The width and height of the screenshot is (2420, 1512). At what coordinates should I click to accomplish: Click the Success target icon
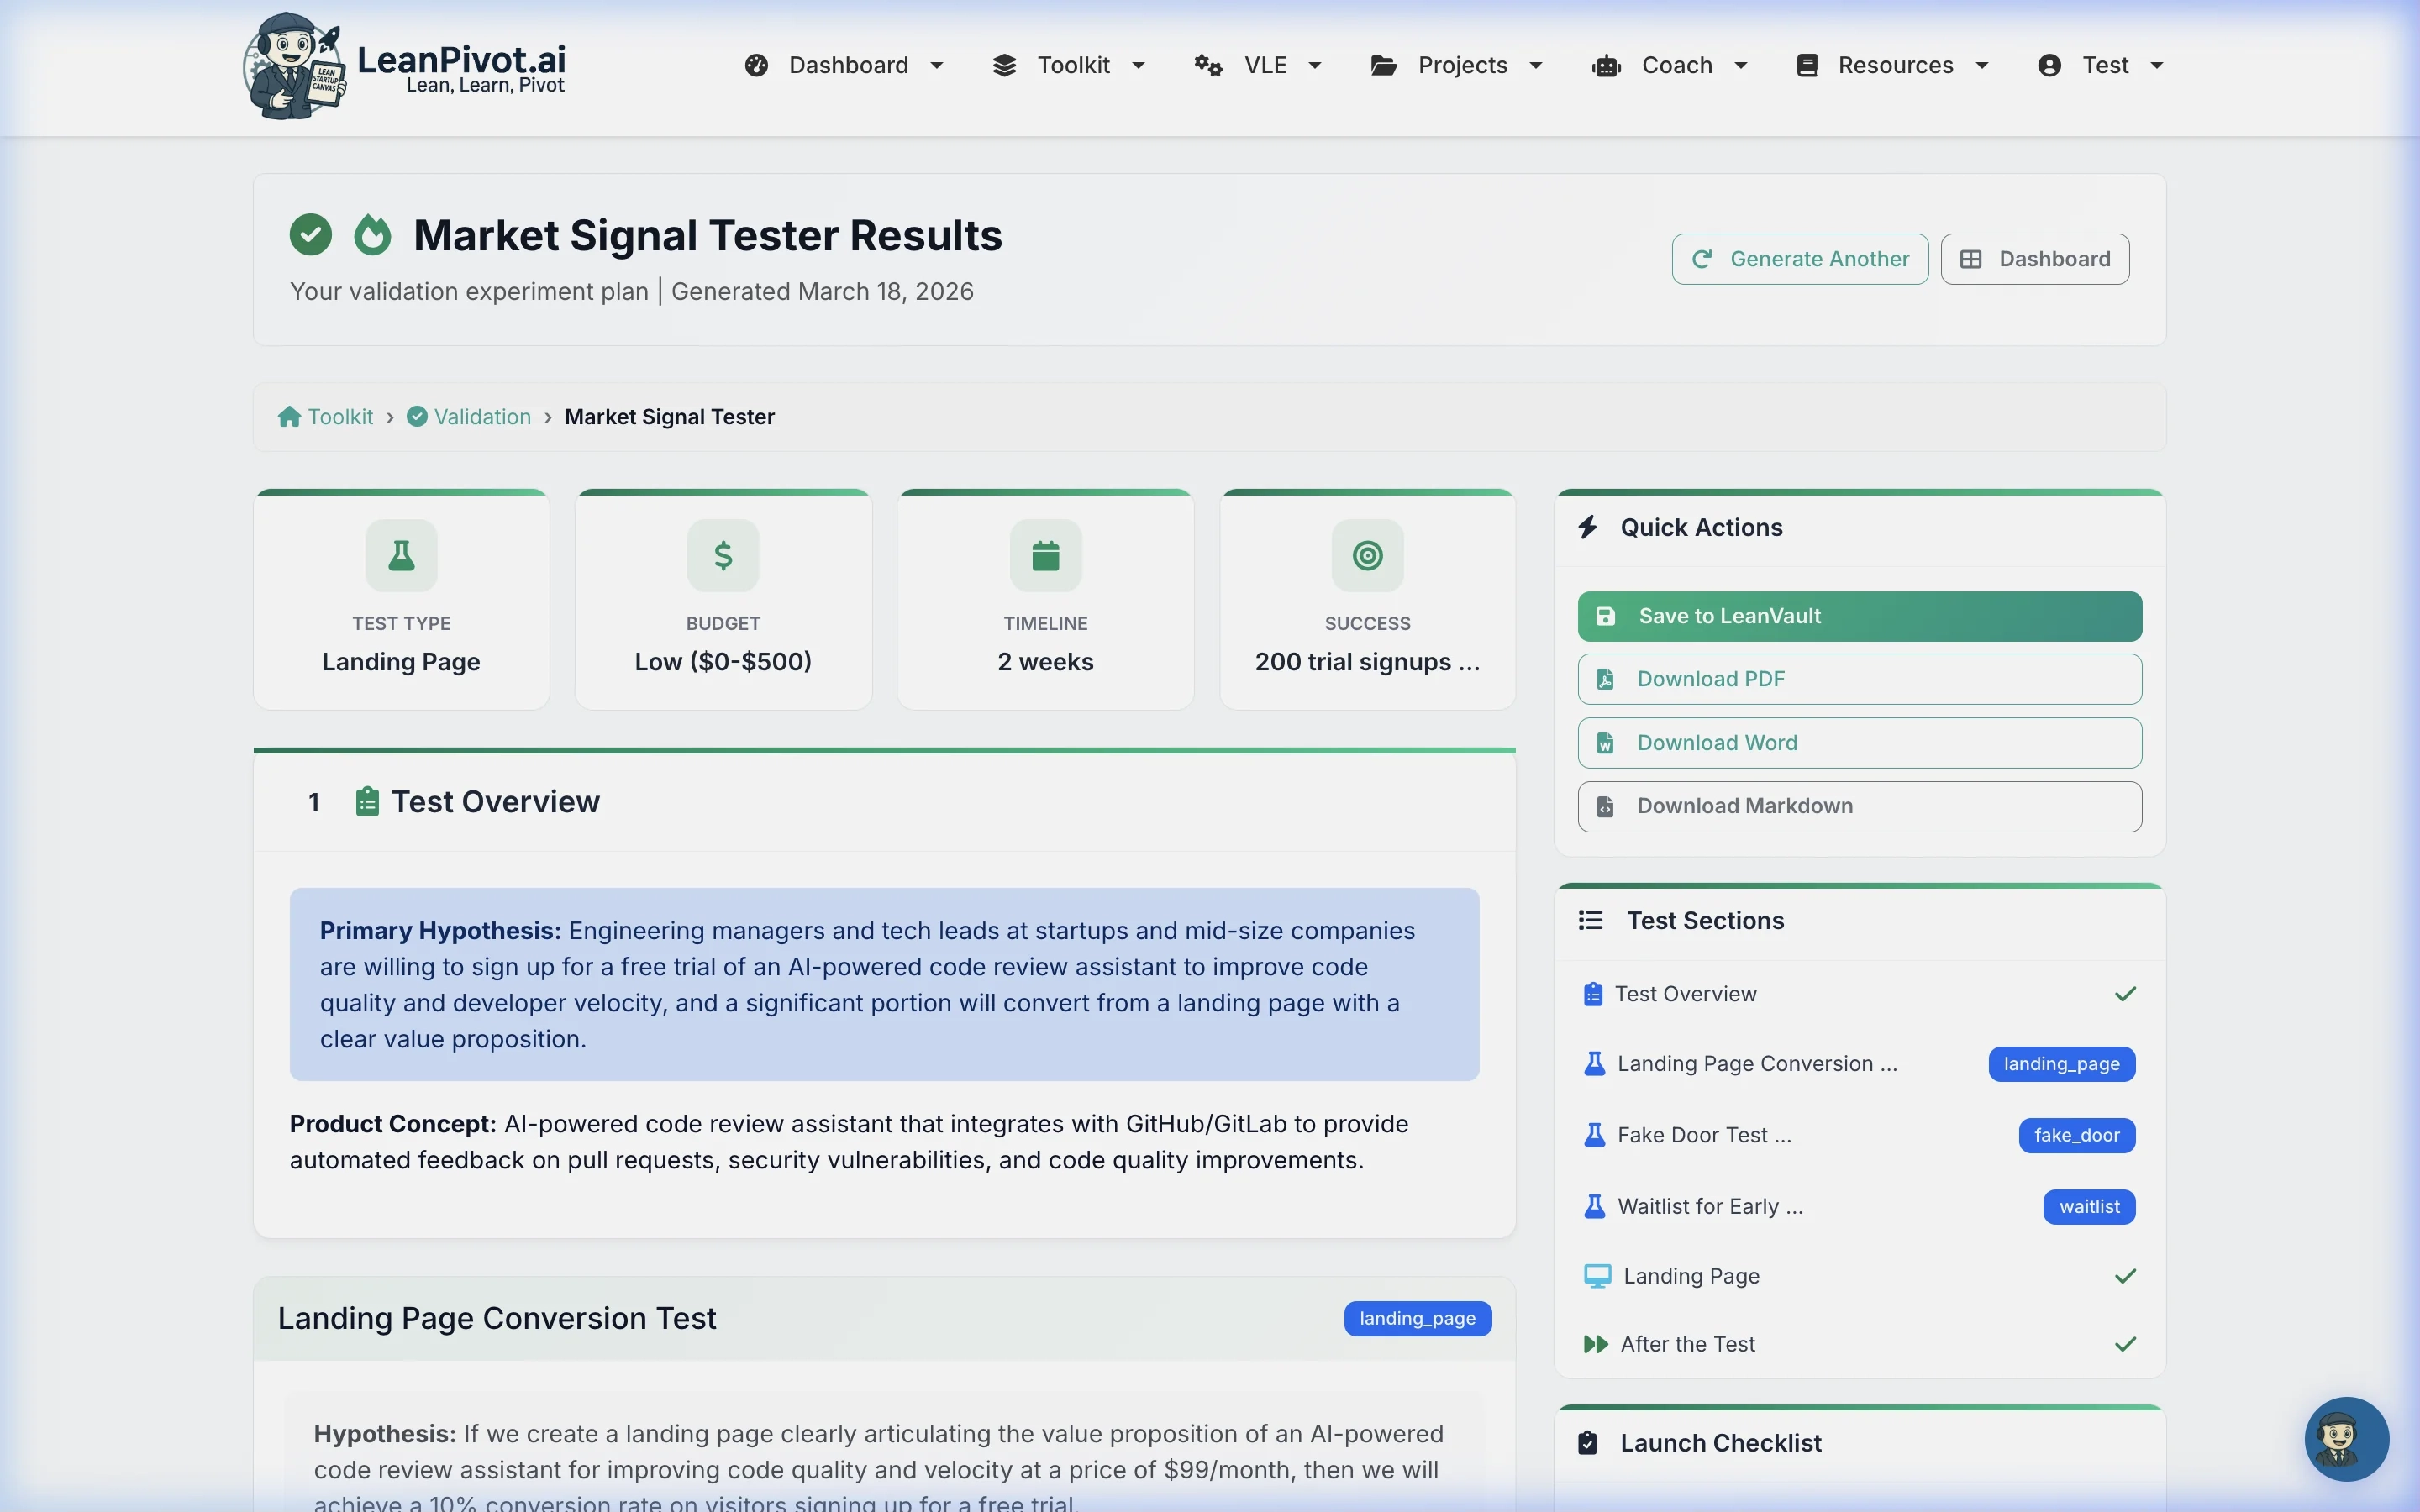(1366, 555)
